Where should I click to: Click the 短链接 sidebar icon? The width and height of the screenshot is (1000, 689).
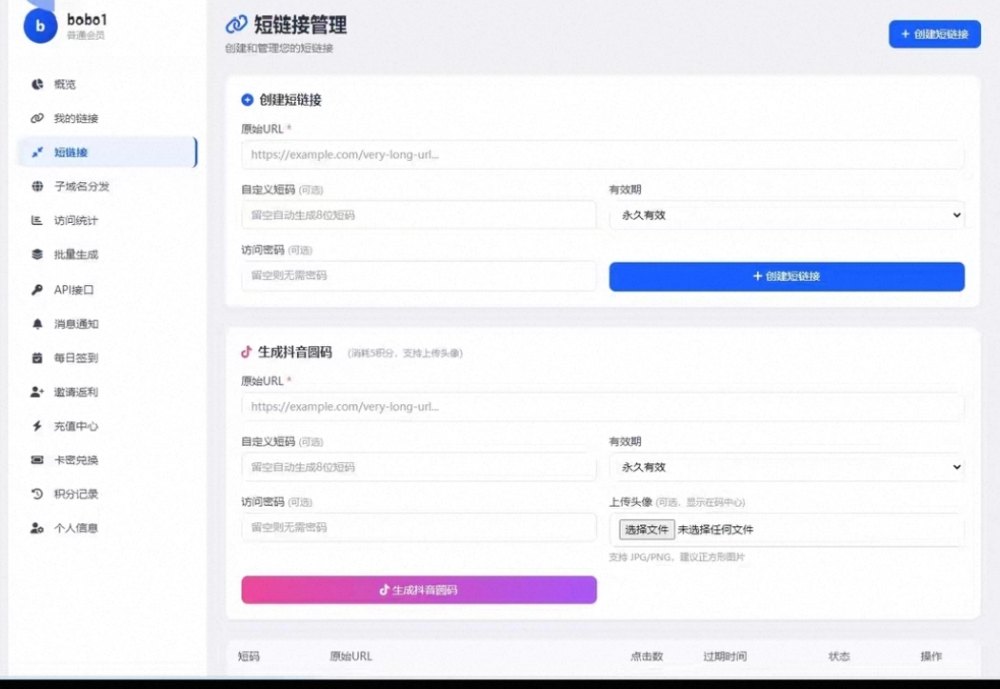[38, 152]
